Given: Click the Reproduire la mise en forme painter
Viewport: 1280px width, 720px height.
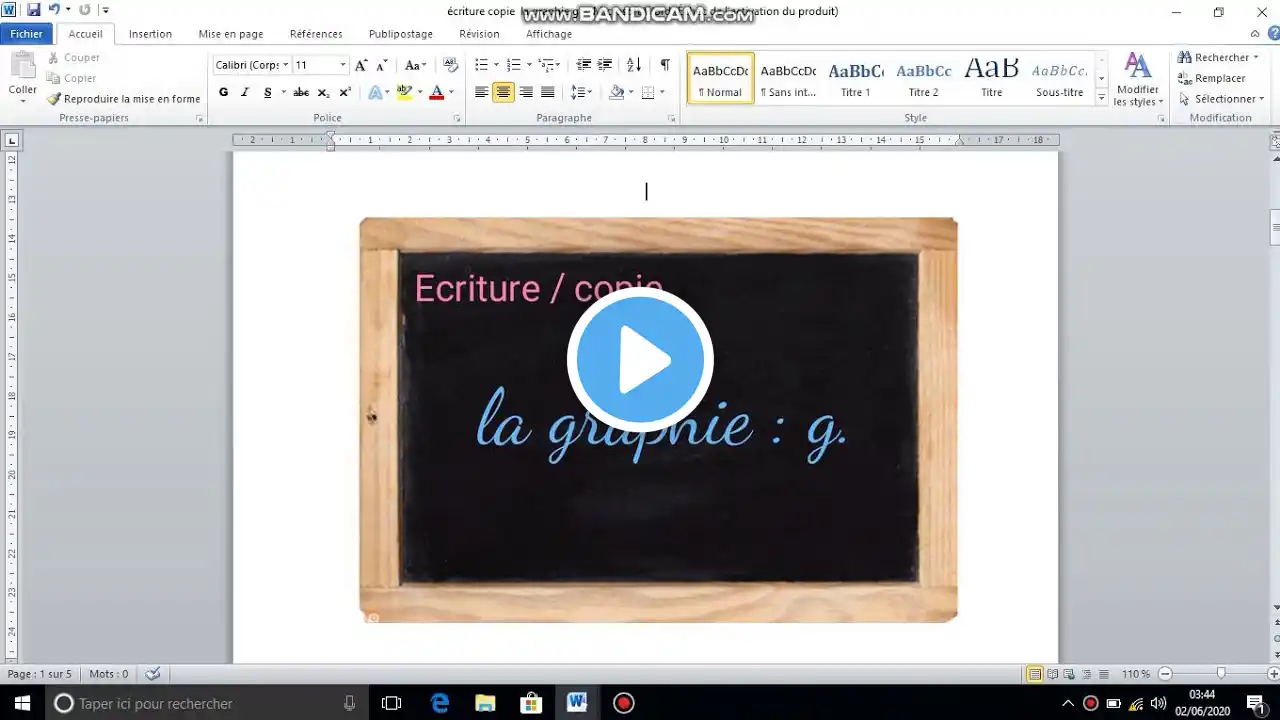Looking at the screenshot, I should (123, 99).
